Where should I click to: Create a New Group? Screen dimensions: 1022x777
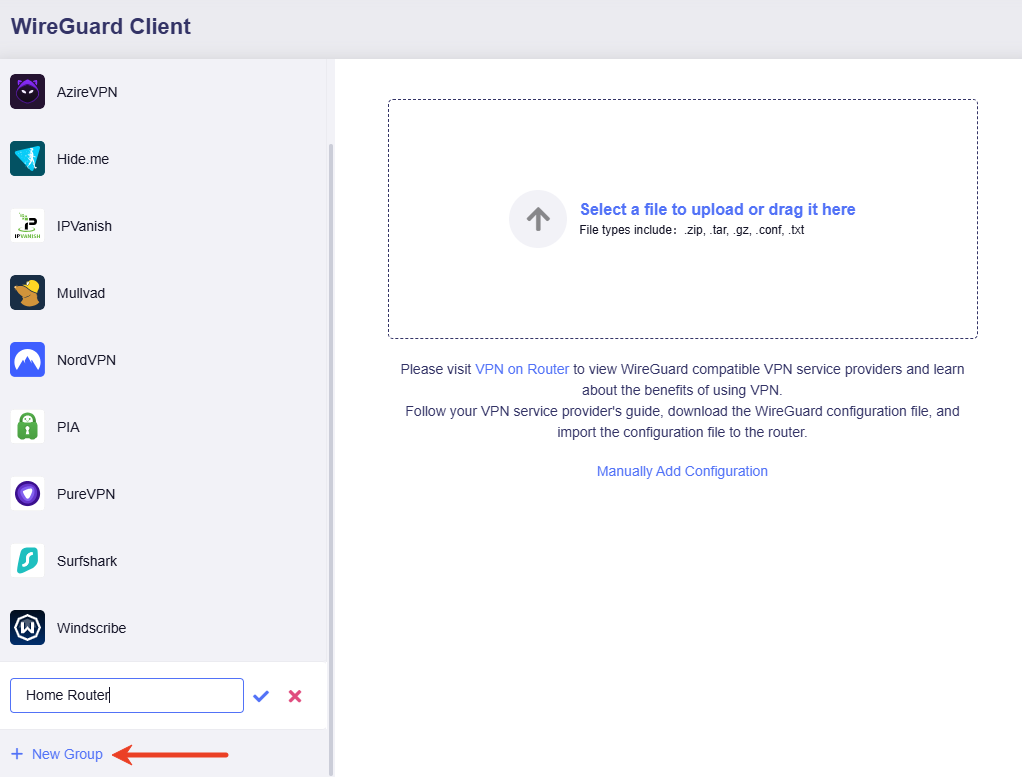(57, 754)
